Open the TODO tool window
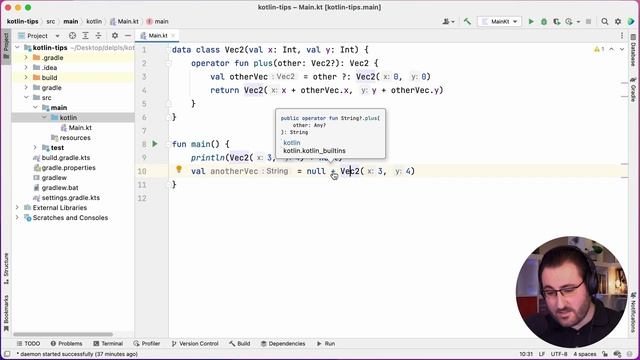Viewport: 640px width, 360px height. (x=28, y=344)
